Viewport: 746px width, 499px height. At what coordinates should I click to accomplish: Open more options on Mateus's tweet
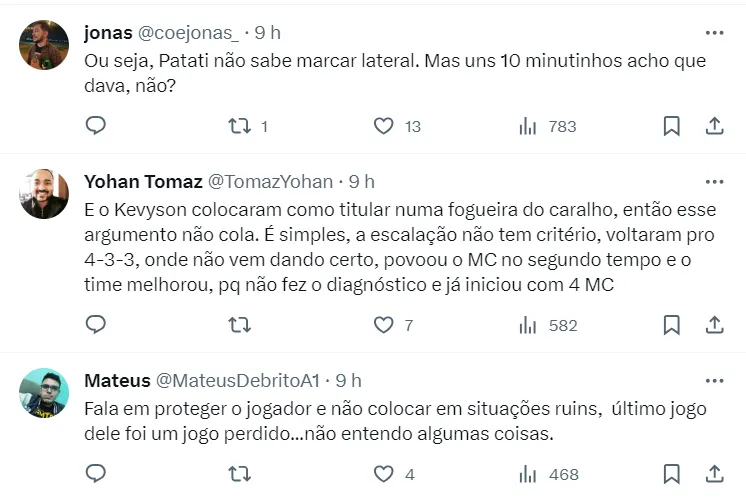pos(714,381)
